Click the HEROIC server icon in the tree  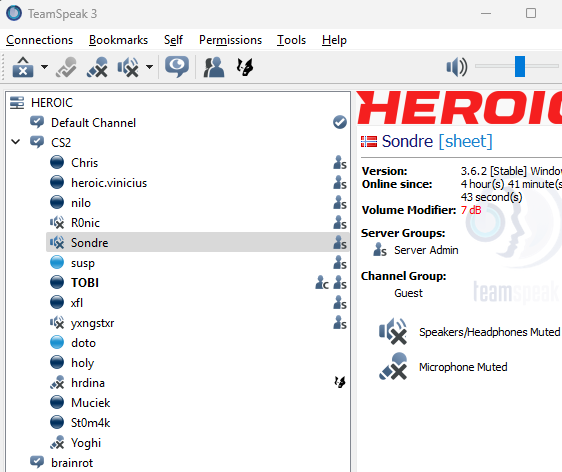tap(17, 102)
